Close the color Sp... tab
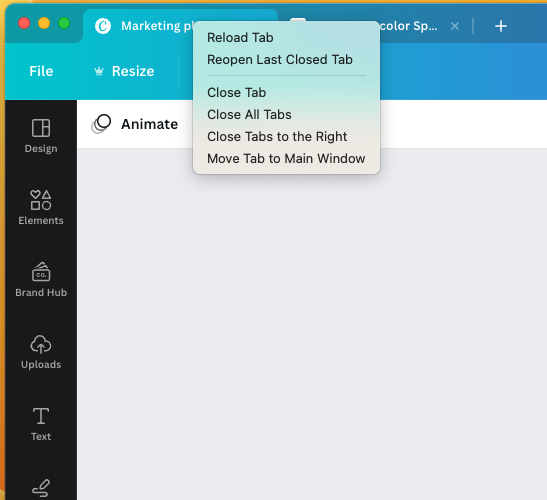Viewport: 547px width, 500px height. pyautogui.click(x=455, y=26)
